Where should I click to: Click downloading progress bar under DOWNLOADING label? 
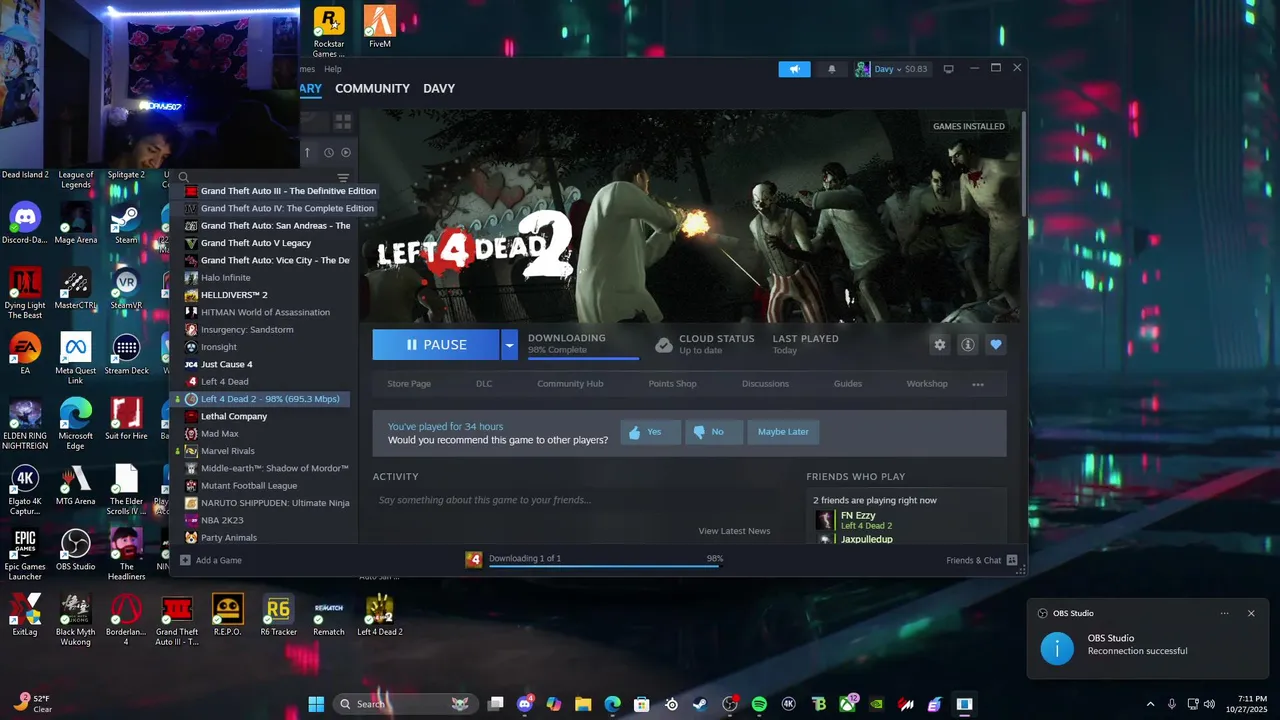pyautogui.click(x=583, y=356)
